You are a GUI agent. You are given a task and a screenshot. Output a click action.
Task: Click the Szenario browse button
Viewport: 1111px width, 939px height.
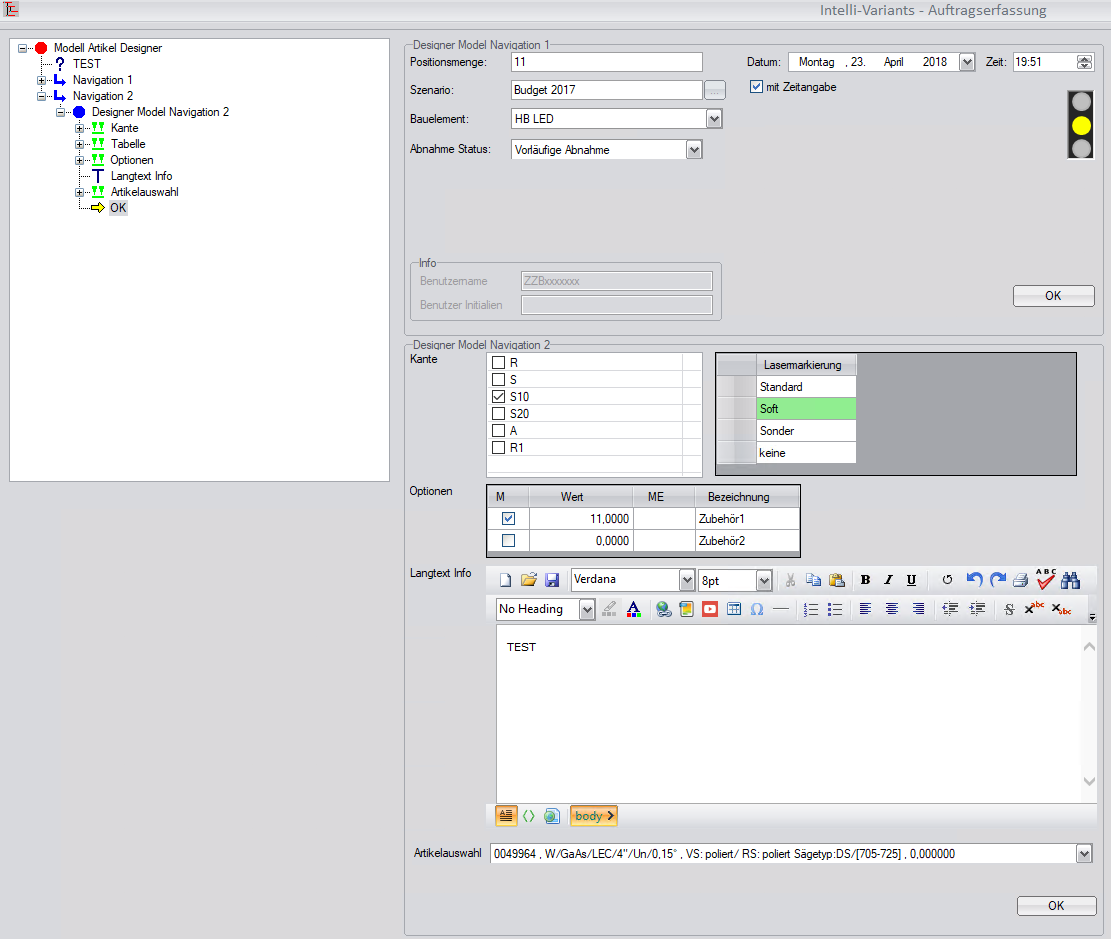click(x=715, y=90)
